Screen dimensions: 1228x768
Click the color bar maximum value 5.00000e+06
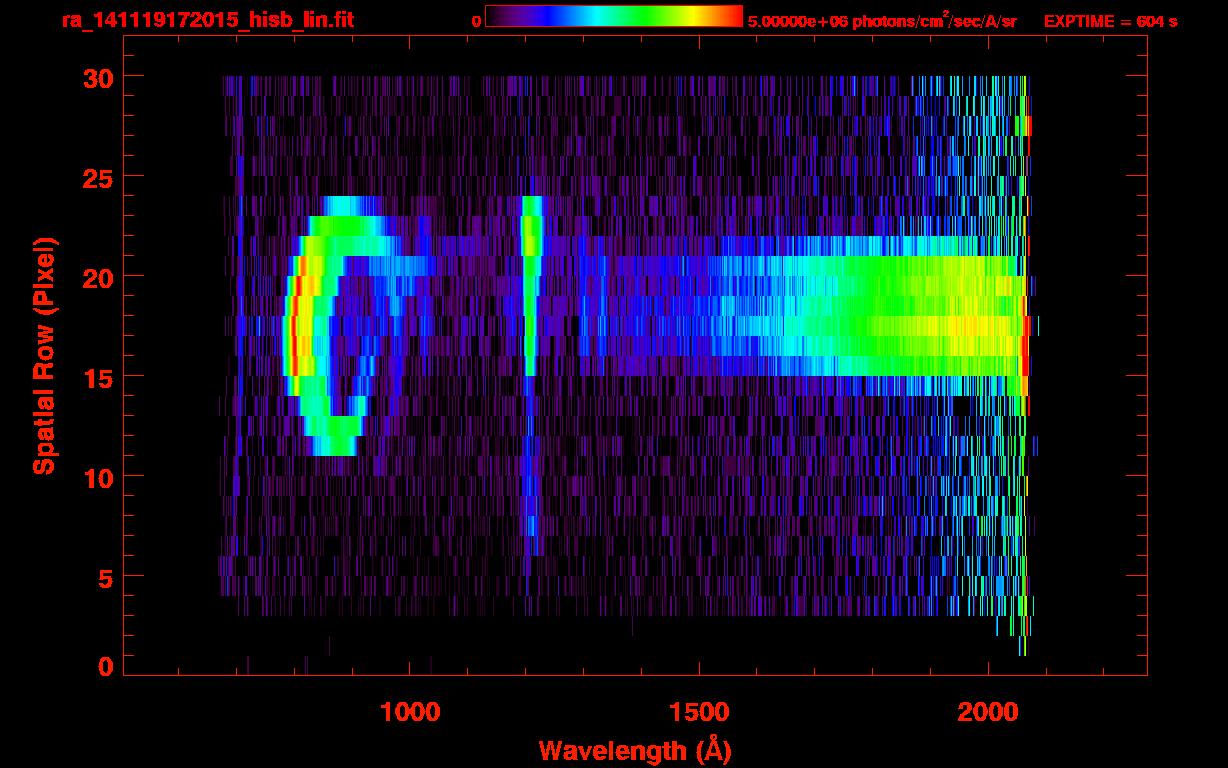coord(797,21)
